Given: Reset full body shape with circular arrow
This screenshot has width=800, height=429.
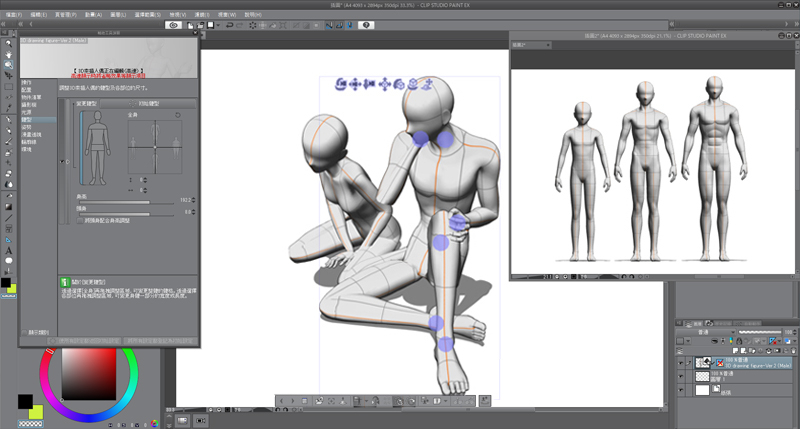Looking at the screenshot, I should (x=177, y=115).
